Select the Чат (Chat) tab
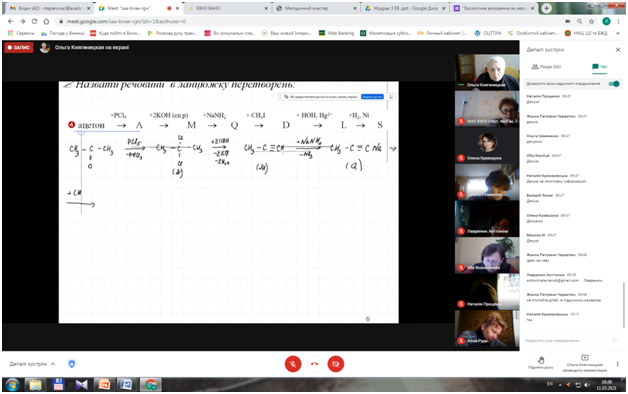Image resolution: width=628 pixels, height=394 pixels. click(600, 67)
